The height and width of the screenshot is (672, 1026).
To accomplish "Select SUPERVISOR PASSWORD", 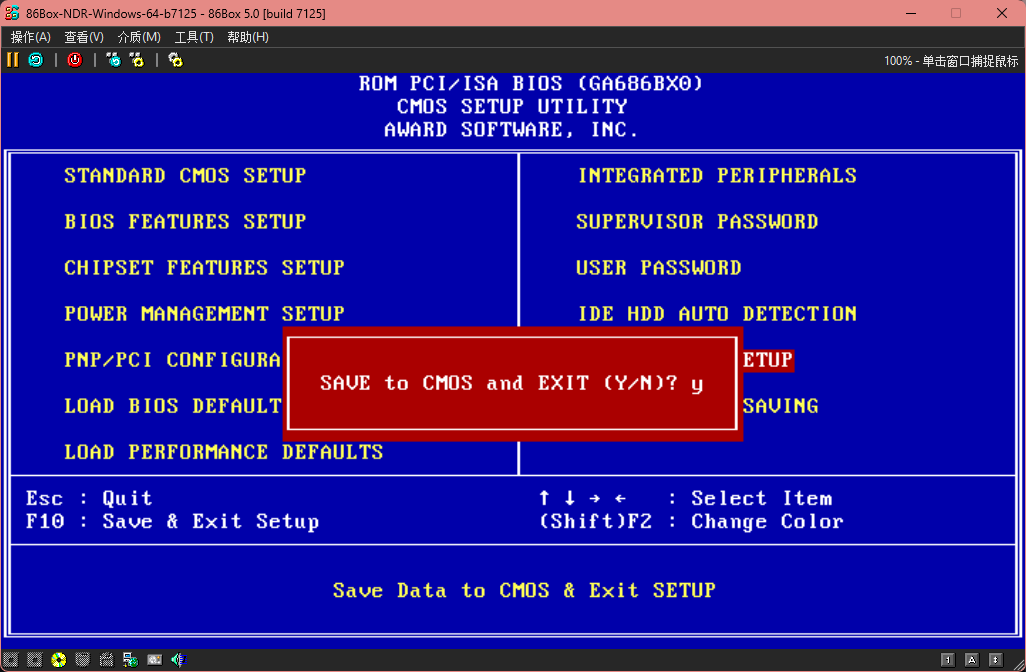I will tap(698, 222).
